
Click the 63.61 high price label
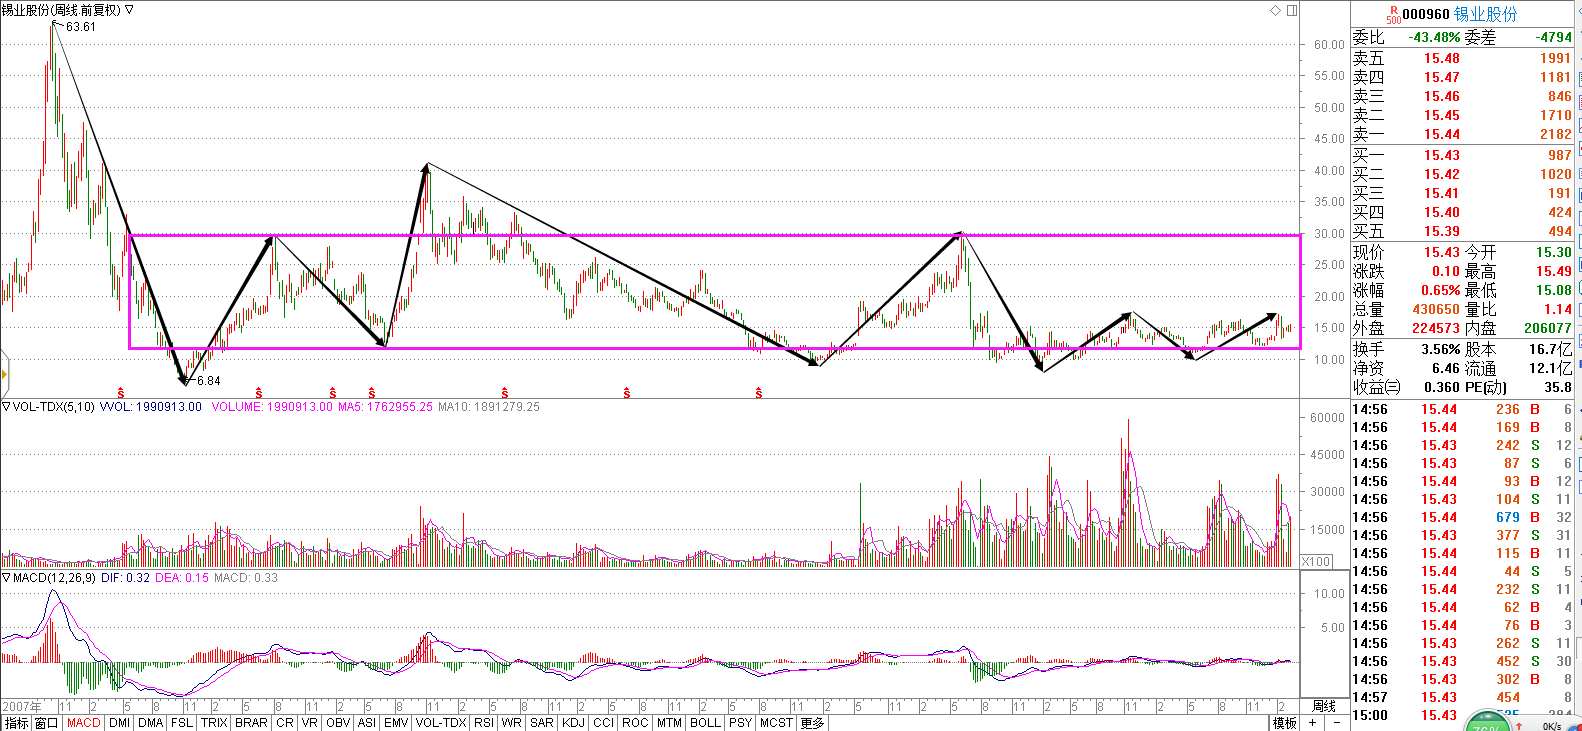click(x=81, y=27)
